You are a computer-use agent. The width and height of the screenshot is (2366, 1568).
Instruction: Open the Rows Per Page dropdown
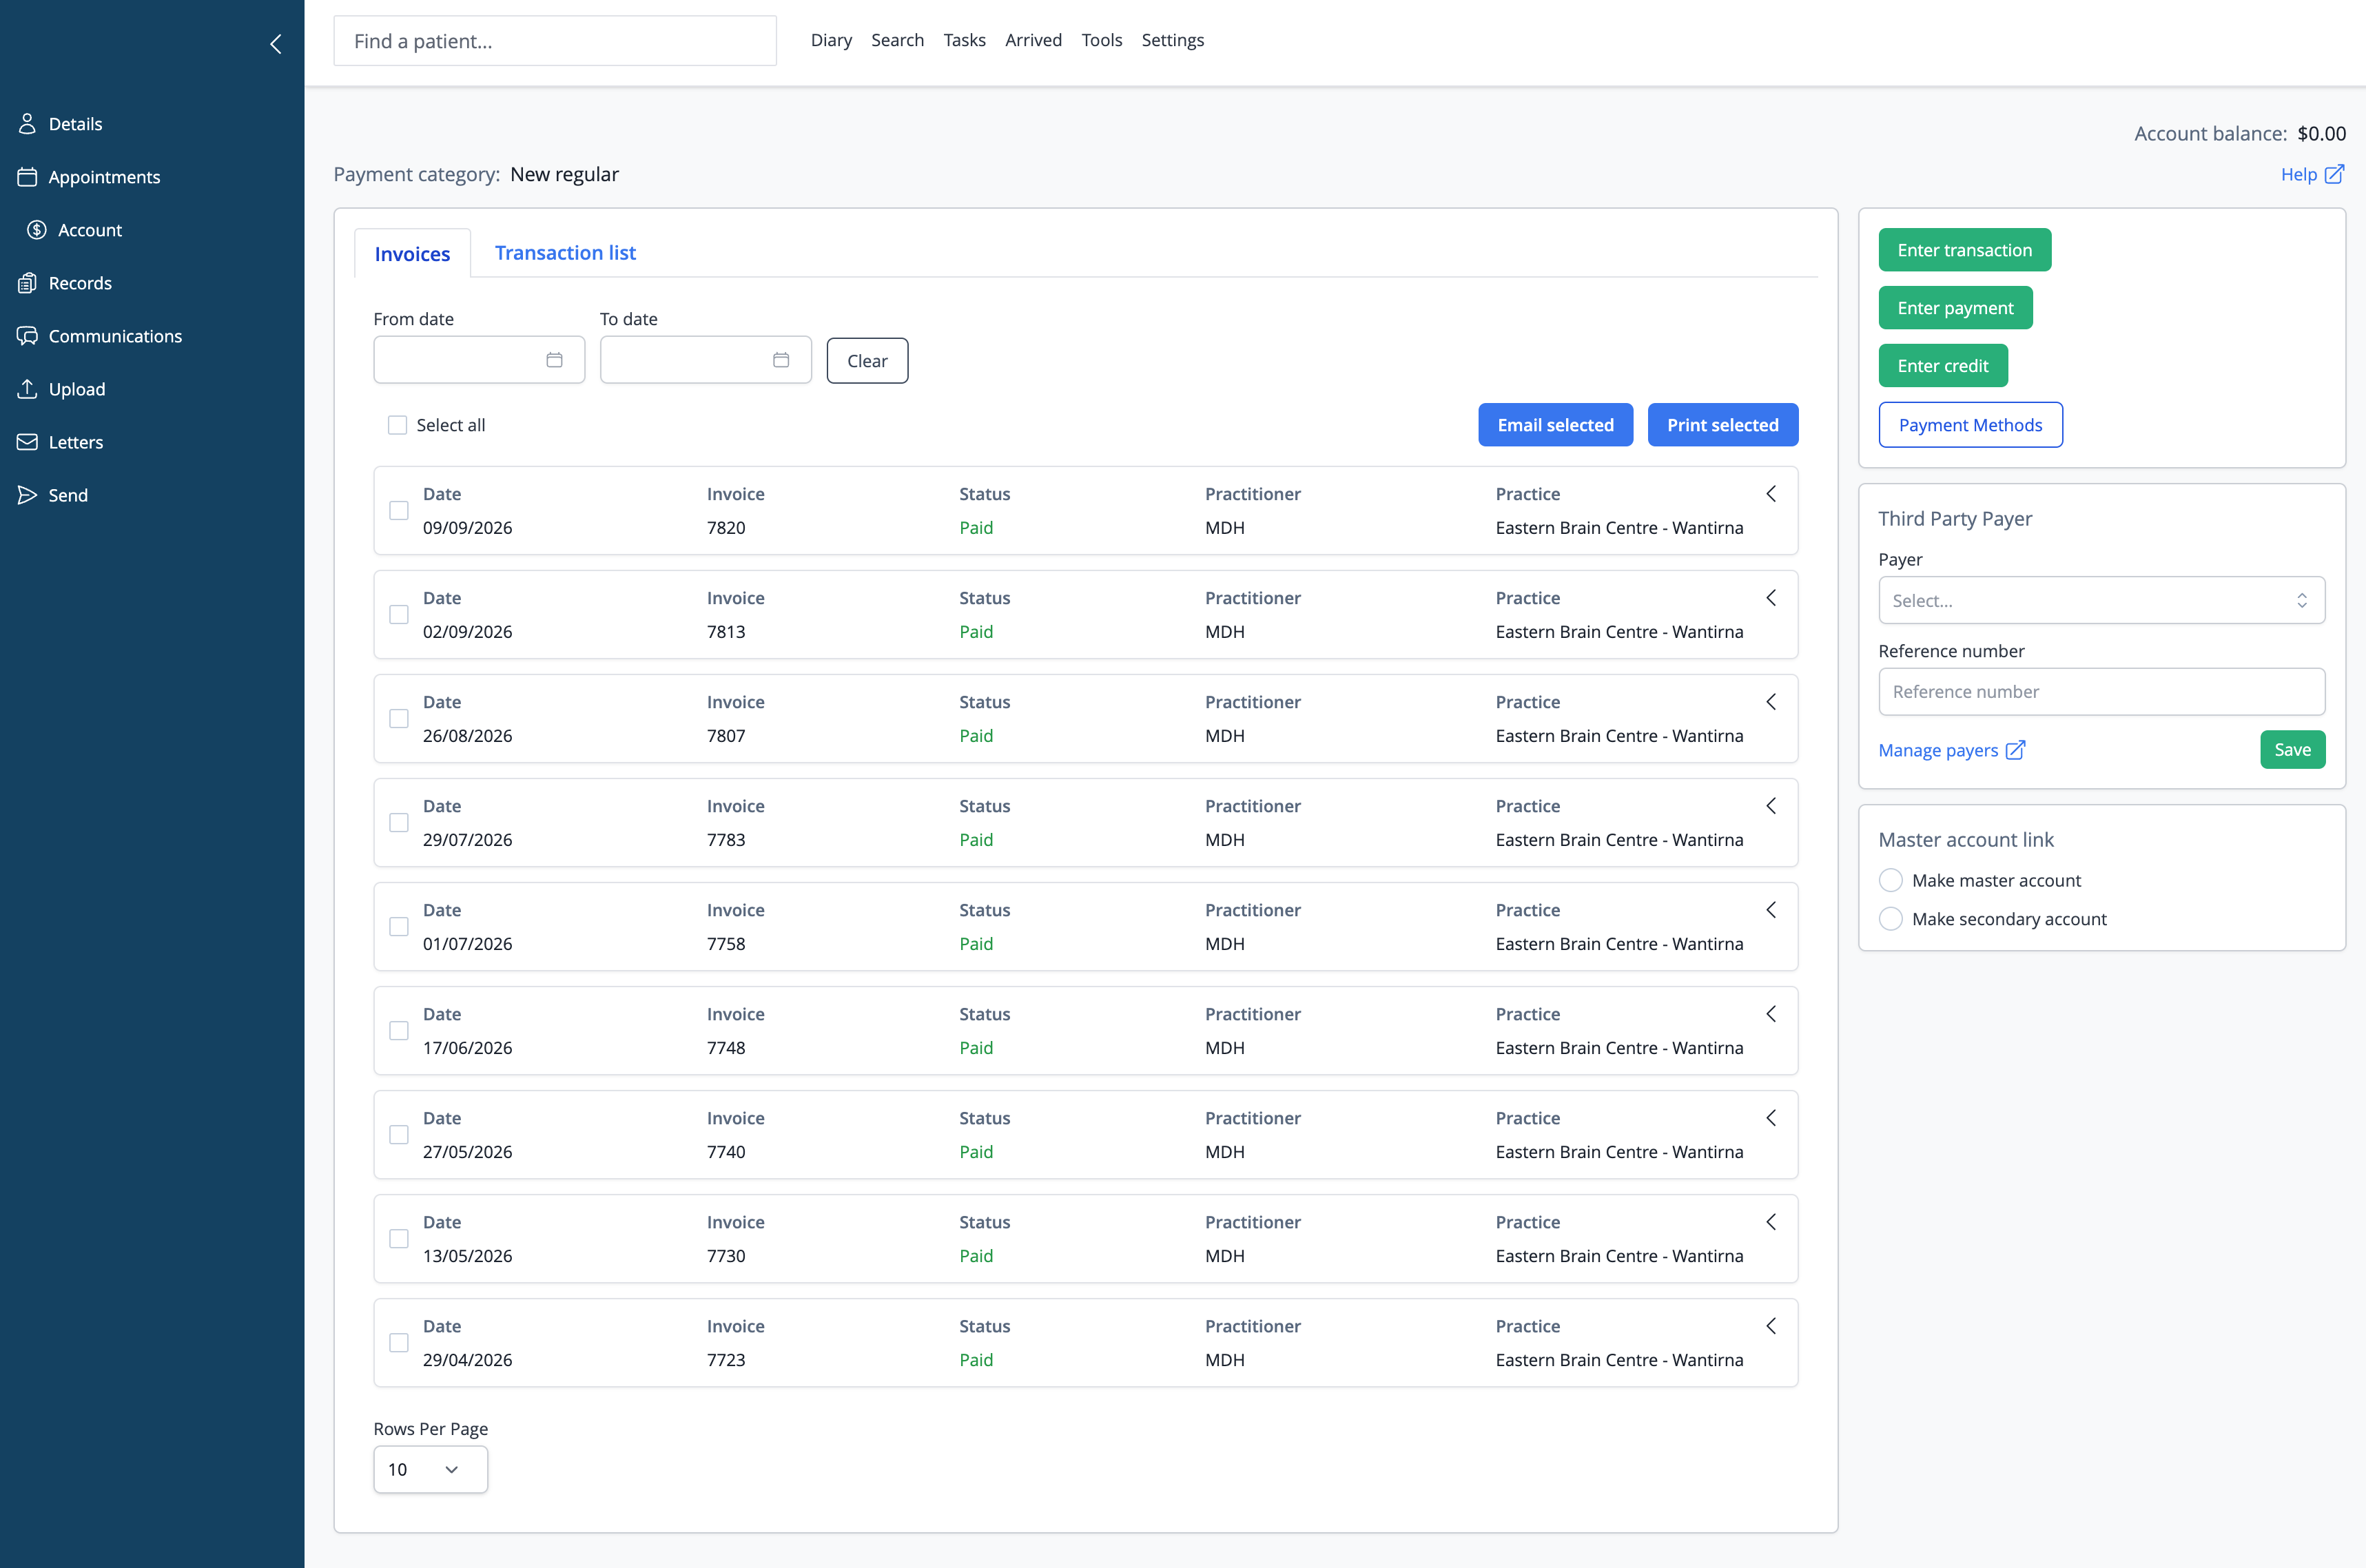tap(430, 1469)
